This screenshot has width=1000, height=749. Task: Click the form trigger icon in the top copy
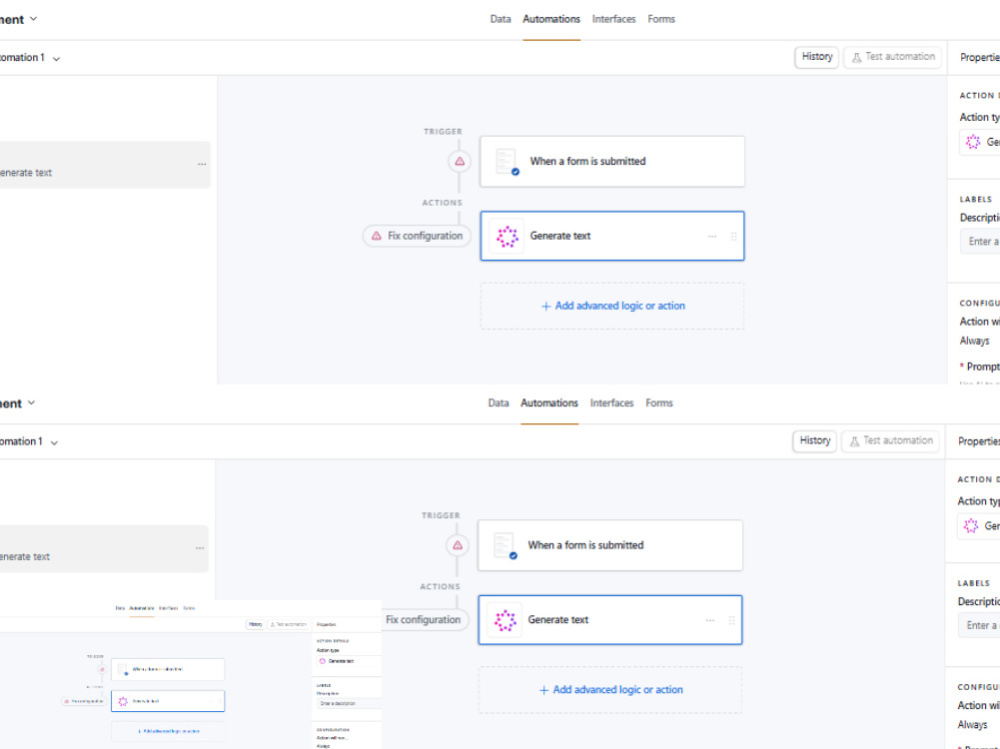pos(507,161)
